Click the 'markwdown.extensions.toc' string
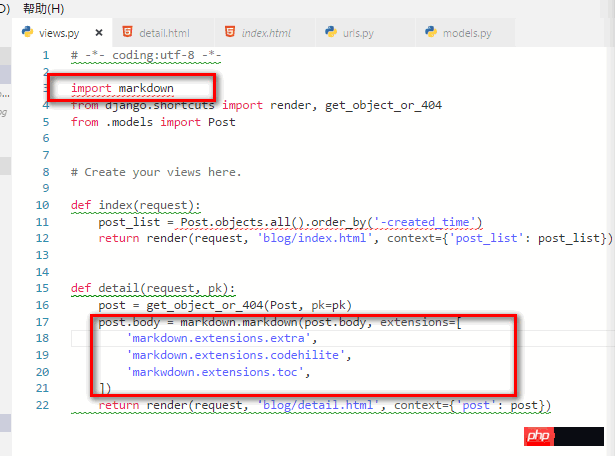615x456 pixels. 215,372
